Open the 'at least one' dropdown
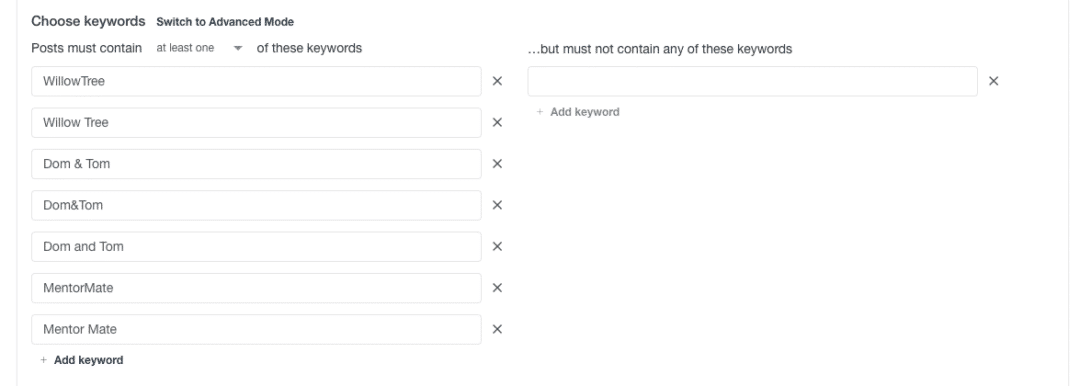The width and height of the screenshot is (1080, 386). point(199,48)
